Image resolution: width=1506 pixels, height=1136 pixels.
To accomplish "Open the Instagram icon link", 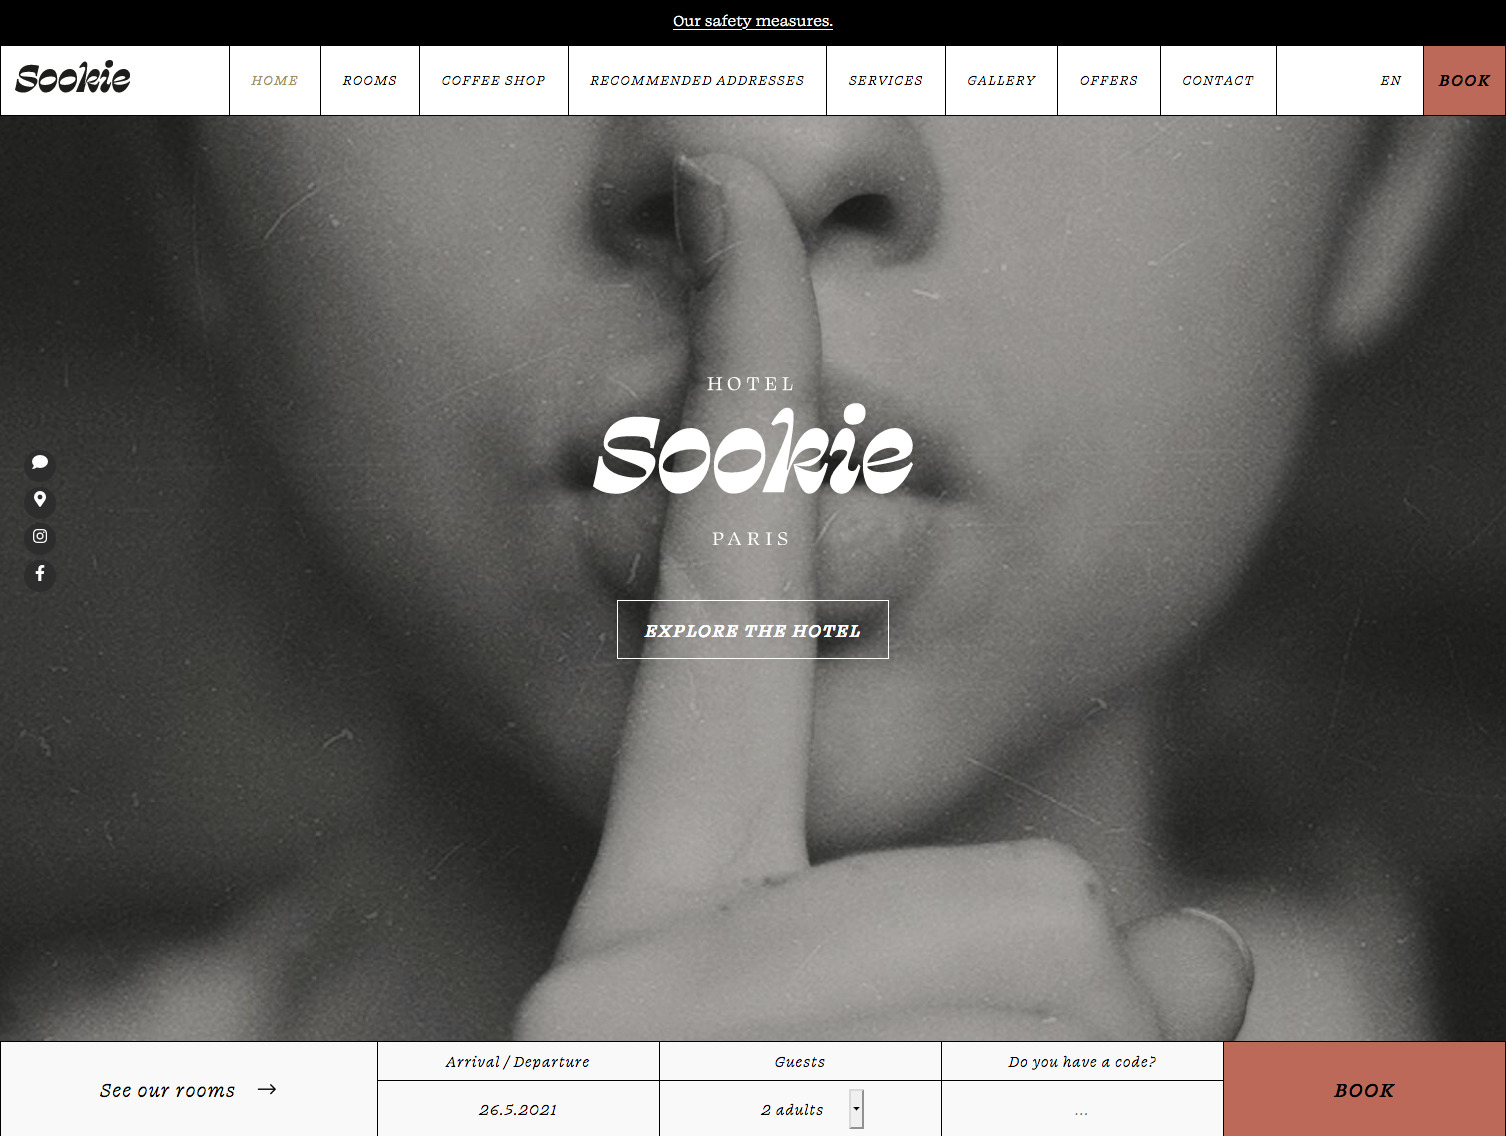I will click(x=40, y=536).
